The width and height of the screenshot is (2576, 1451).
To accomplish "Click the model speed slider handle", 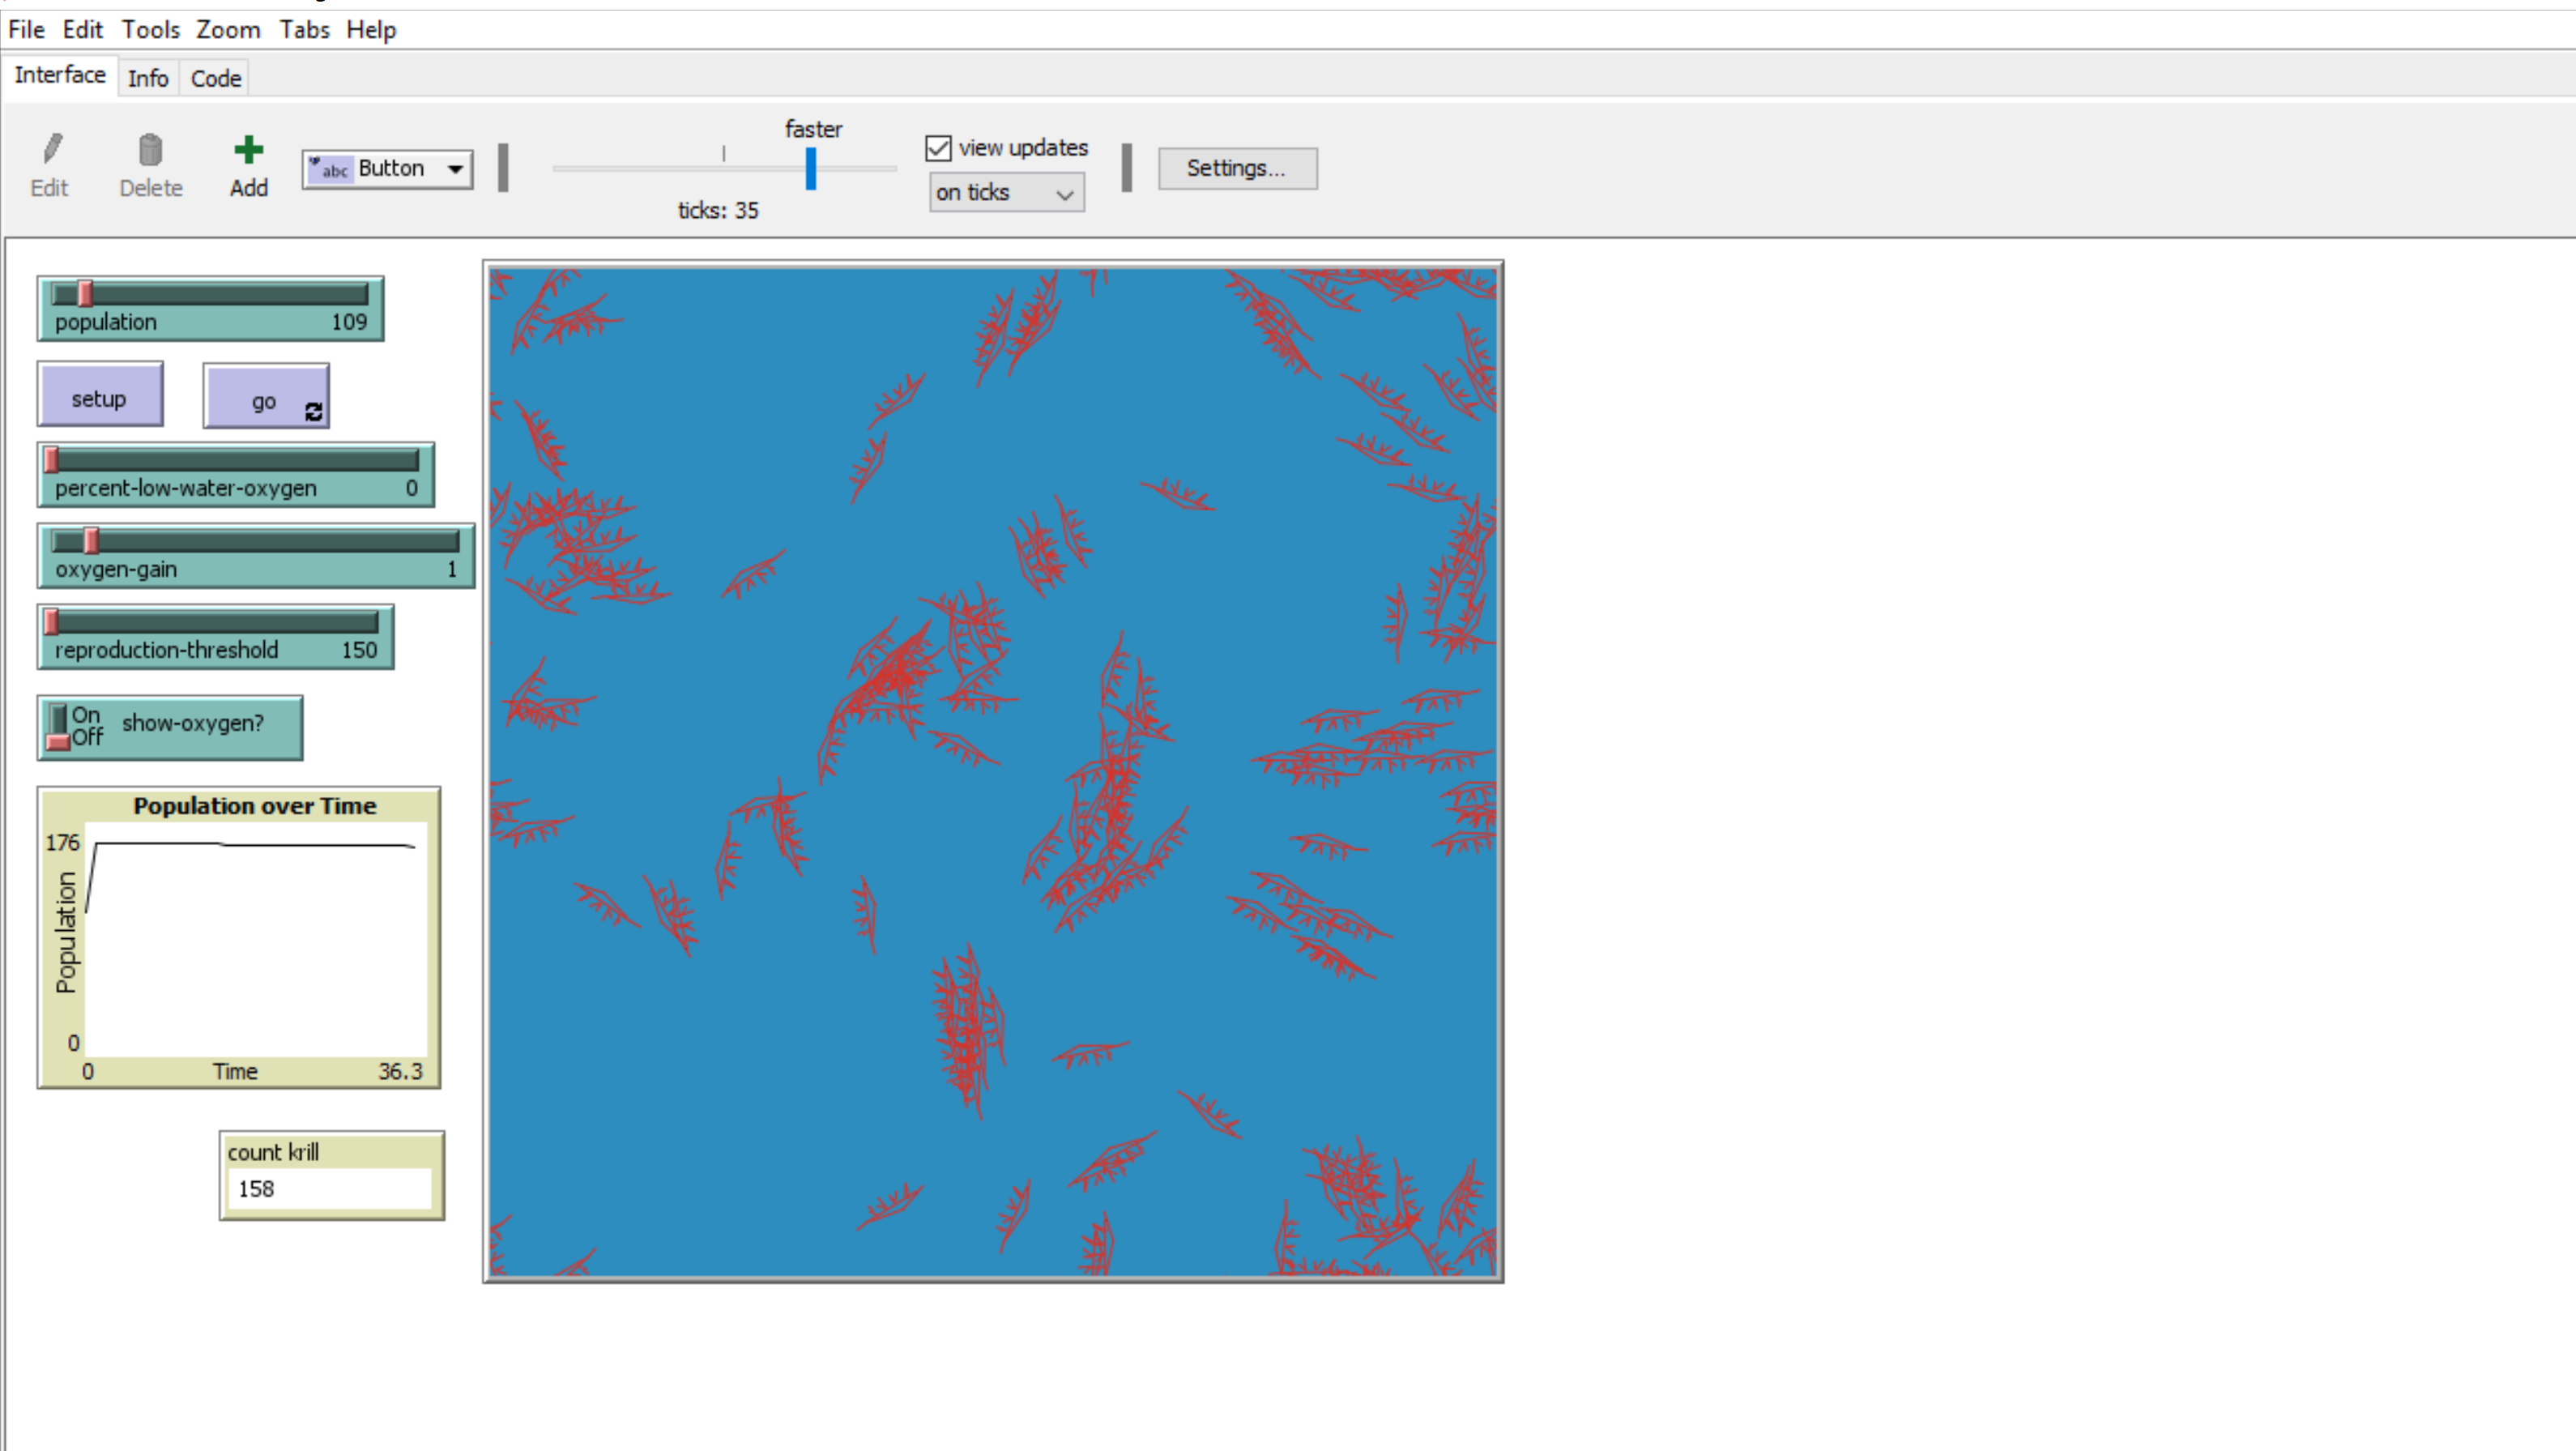I will pos(811,169).
